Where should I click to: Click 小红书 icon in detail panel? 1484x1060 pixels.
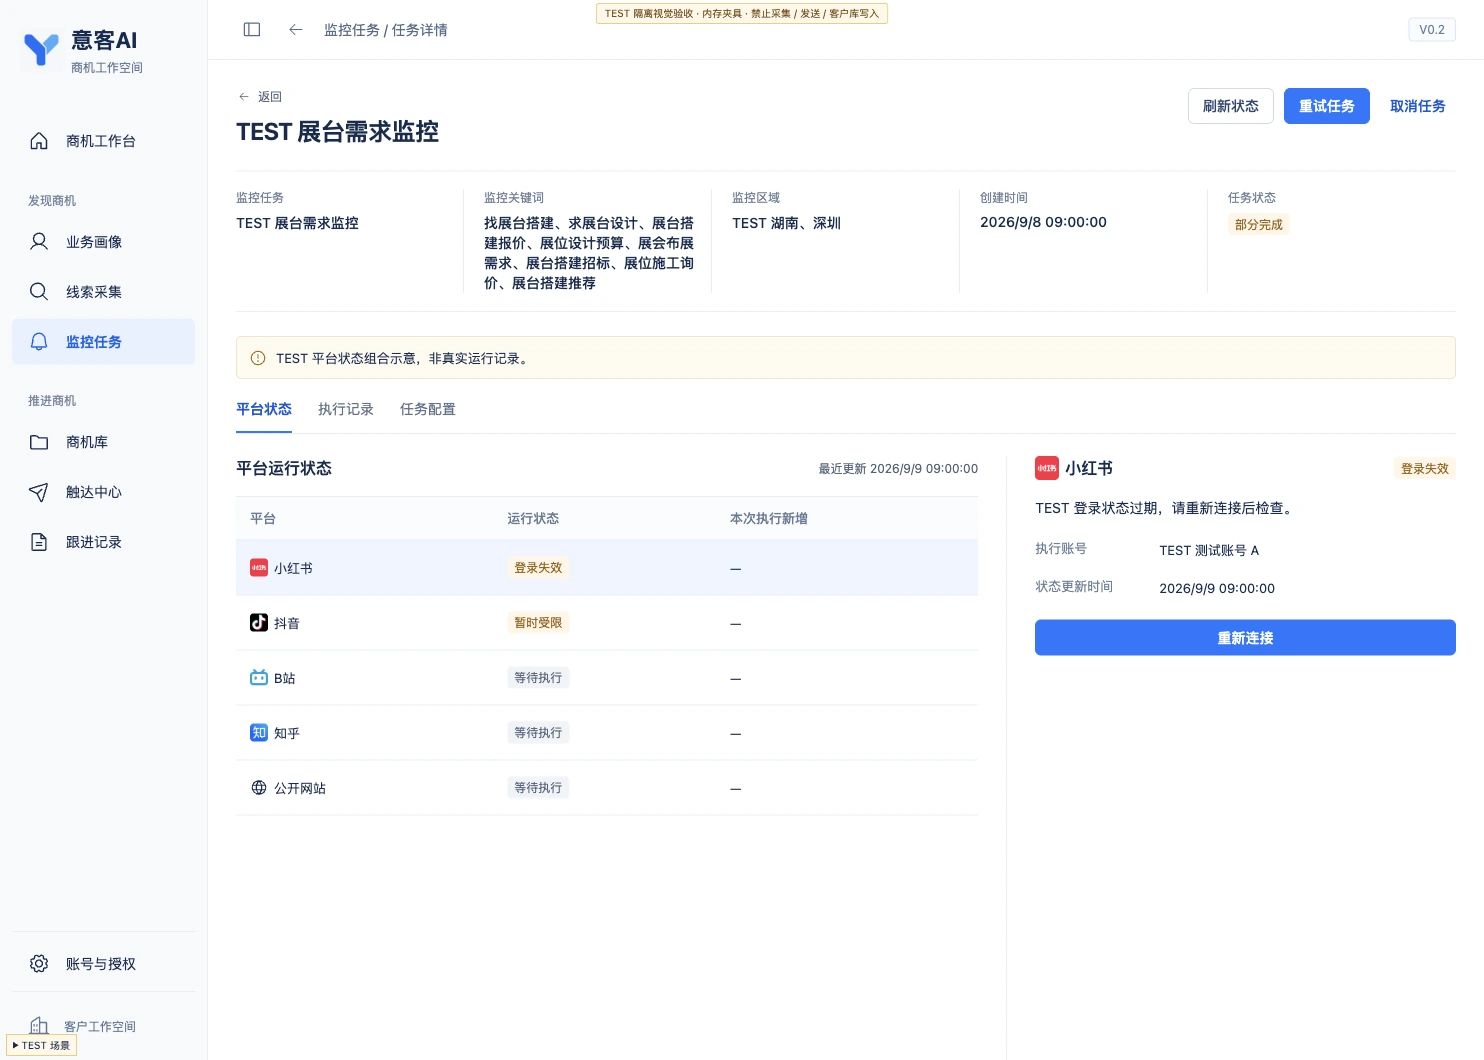1047,468
